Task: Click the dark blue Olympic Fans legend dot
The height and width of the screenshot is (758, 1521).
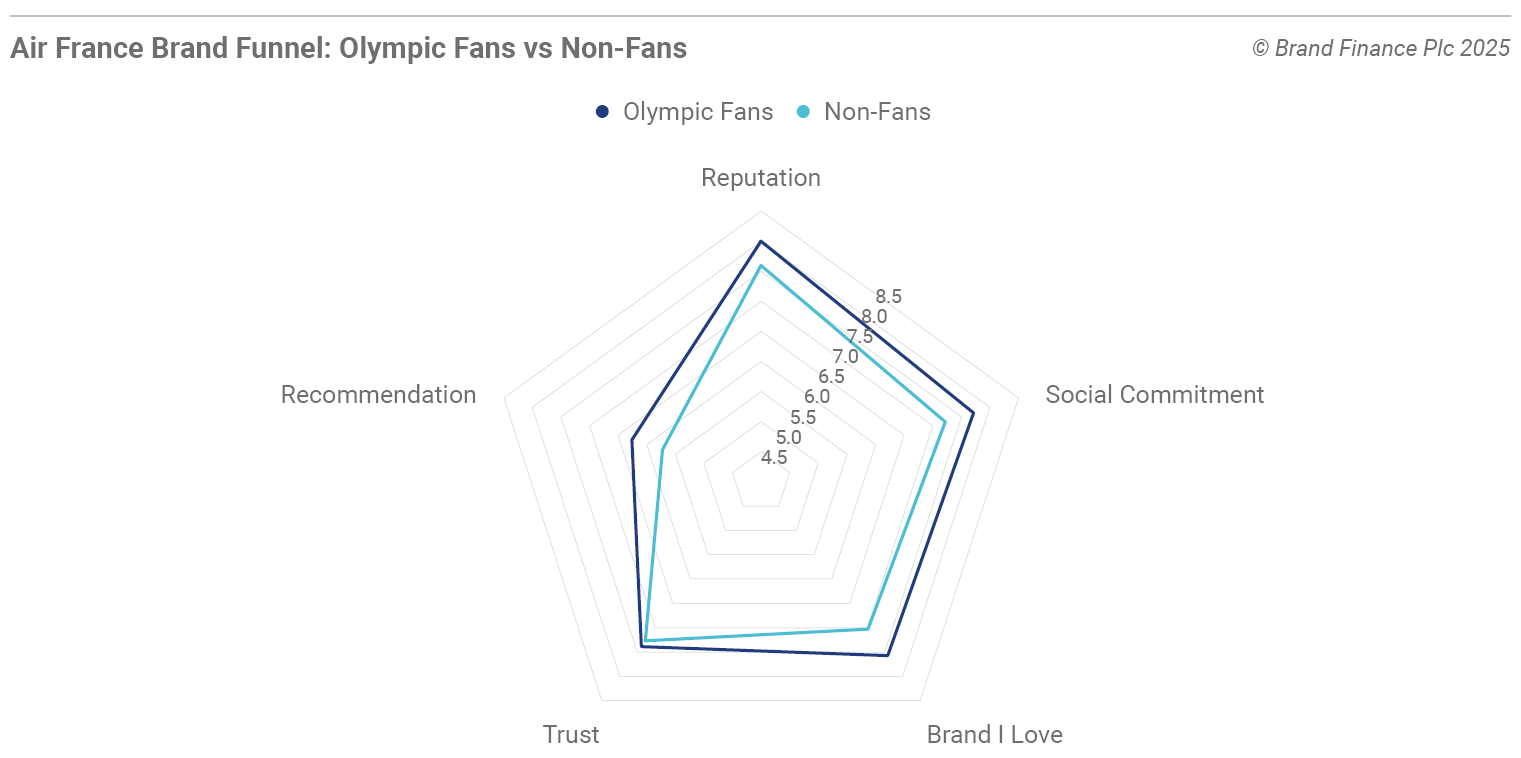Action: (602, 112)
